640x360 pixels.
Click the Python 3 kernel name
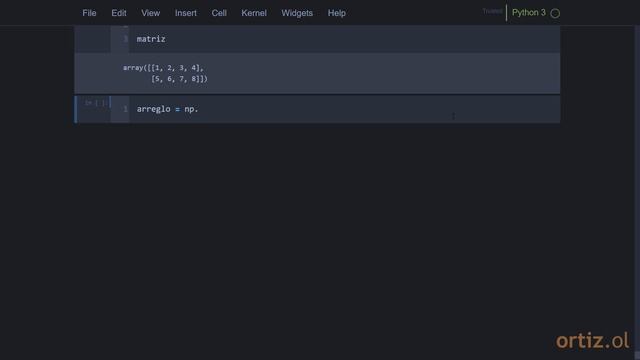529,13
